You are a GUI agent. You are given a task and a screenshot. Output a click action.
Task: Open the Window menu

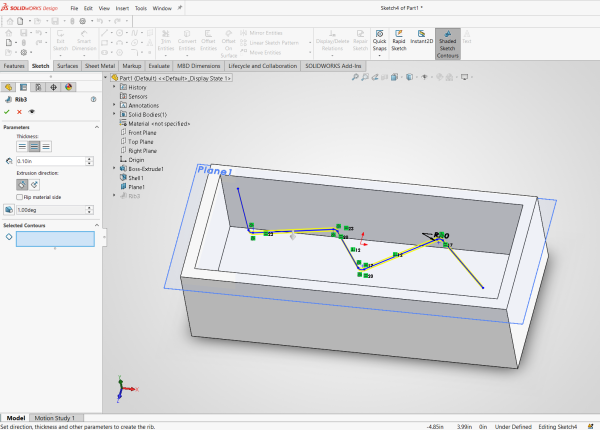(162, 8)
